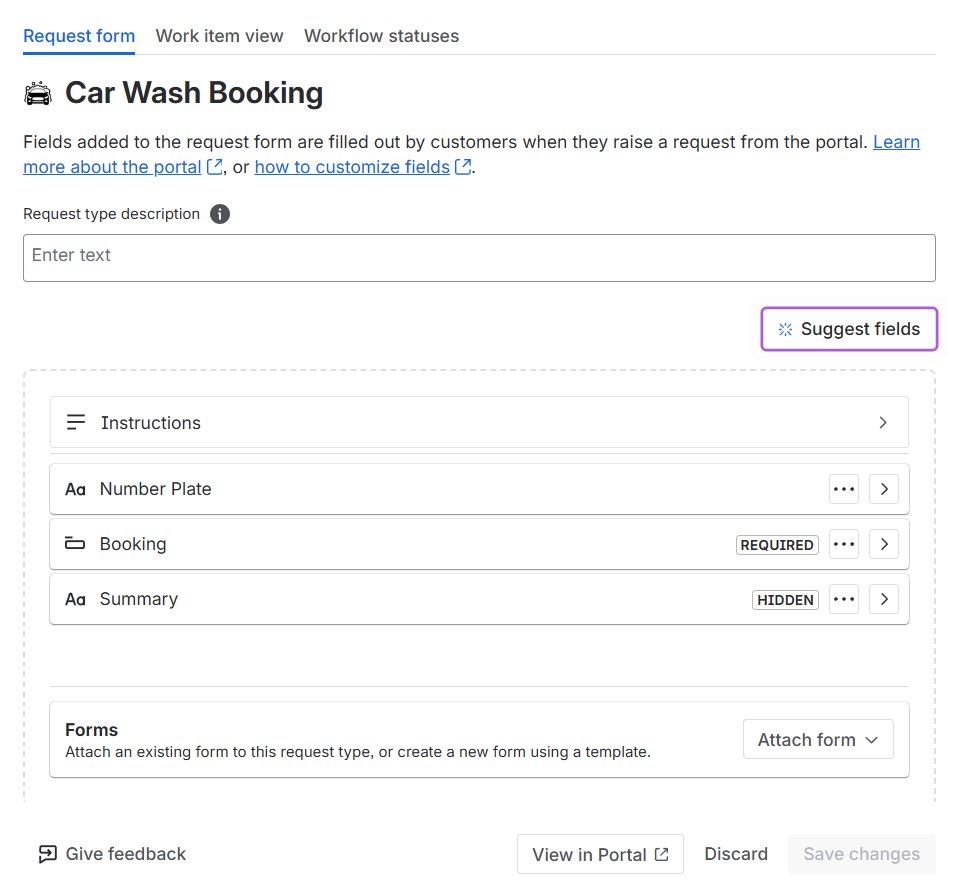Click the info icon beside Request type description
Viewport: 957px width, 895px height.
click(220, 214)
